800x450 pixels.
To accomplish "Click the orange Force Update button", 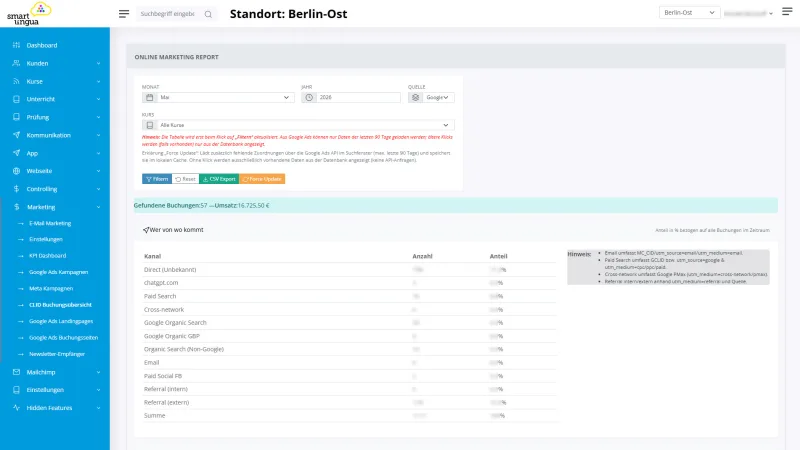I will tap(262, 179).
